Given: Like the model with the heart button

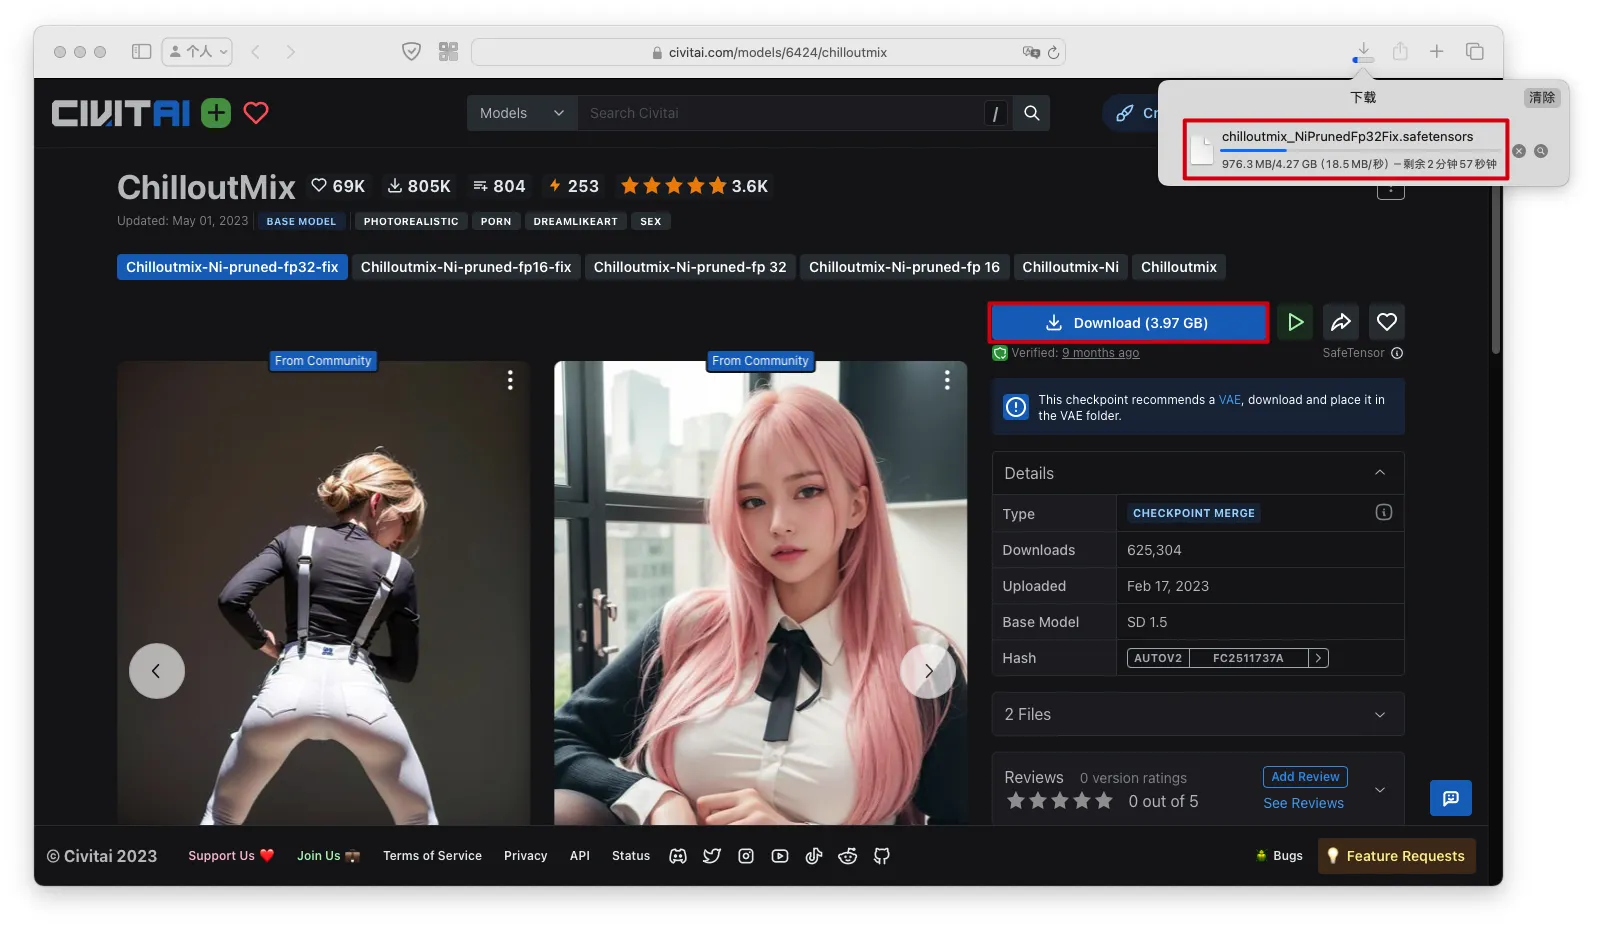Looking at the screenshot, I should (x=1387, y=322).
